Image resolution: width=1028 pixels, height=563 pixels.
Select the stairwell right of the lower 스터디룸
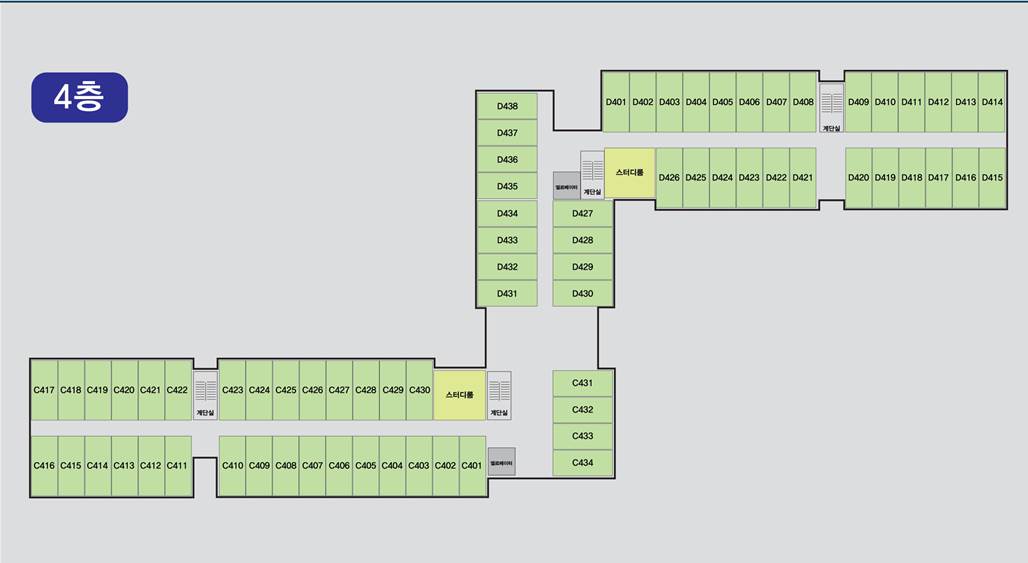tap(499, 395)
